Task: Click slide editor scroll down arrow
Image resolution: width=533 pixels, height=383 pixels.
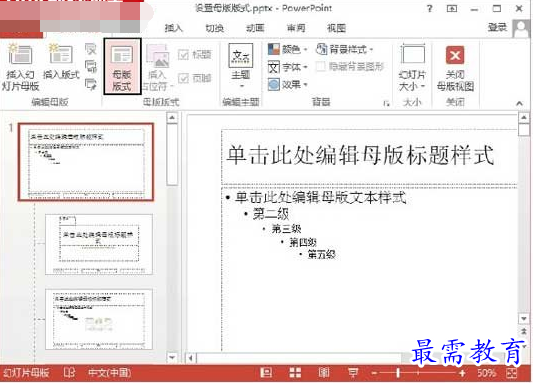Action: click(524, 319)
